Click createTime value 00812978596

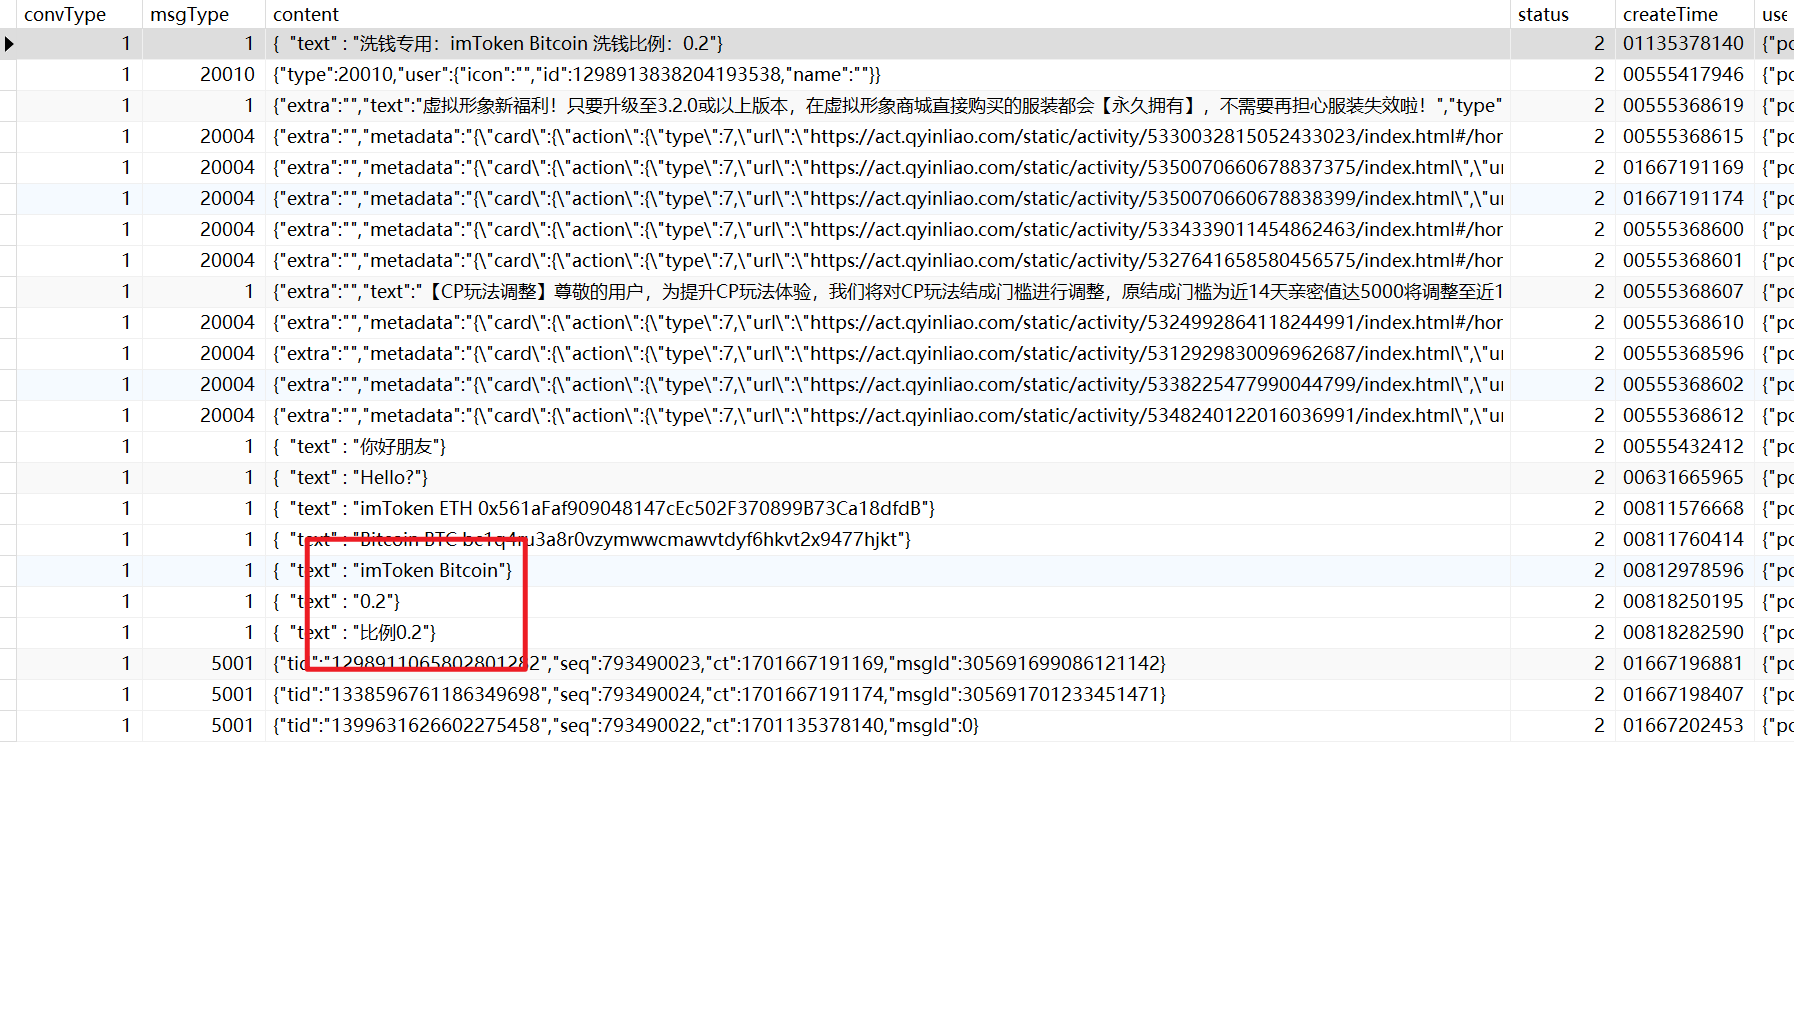click(1684, 570)
